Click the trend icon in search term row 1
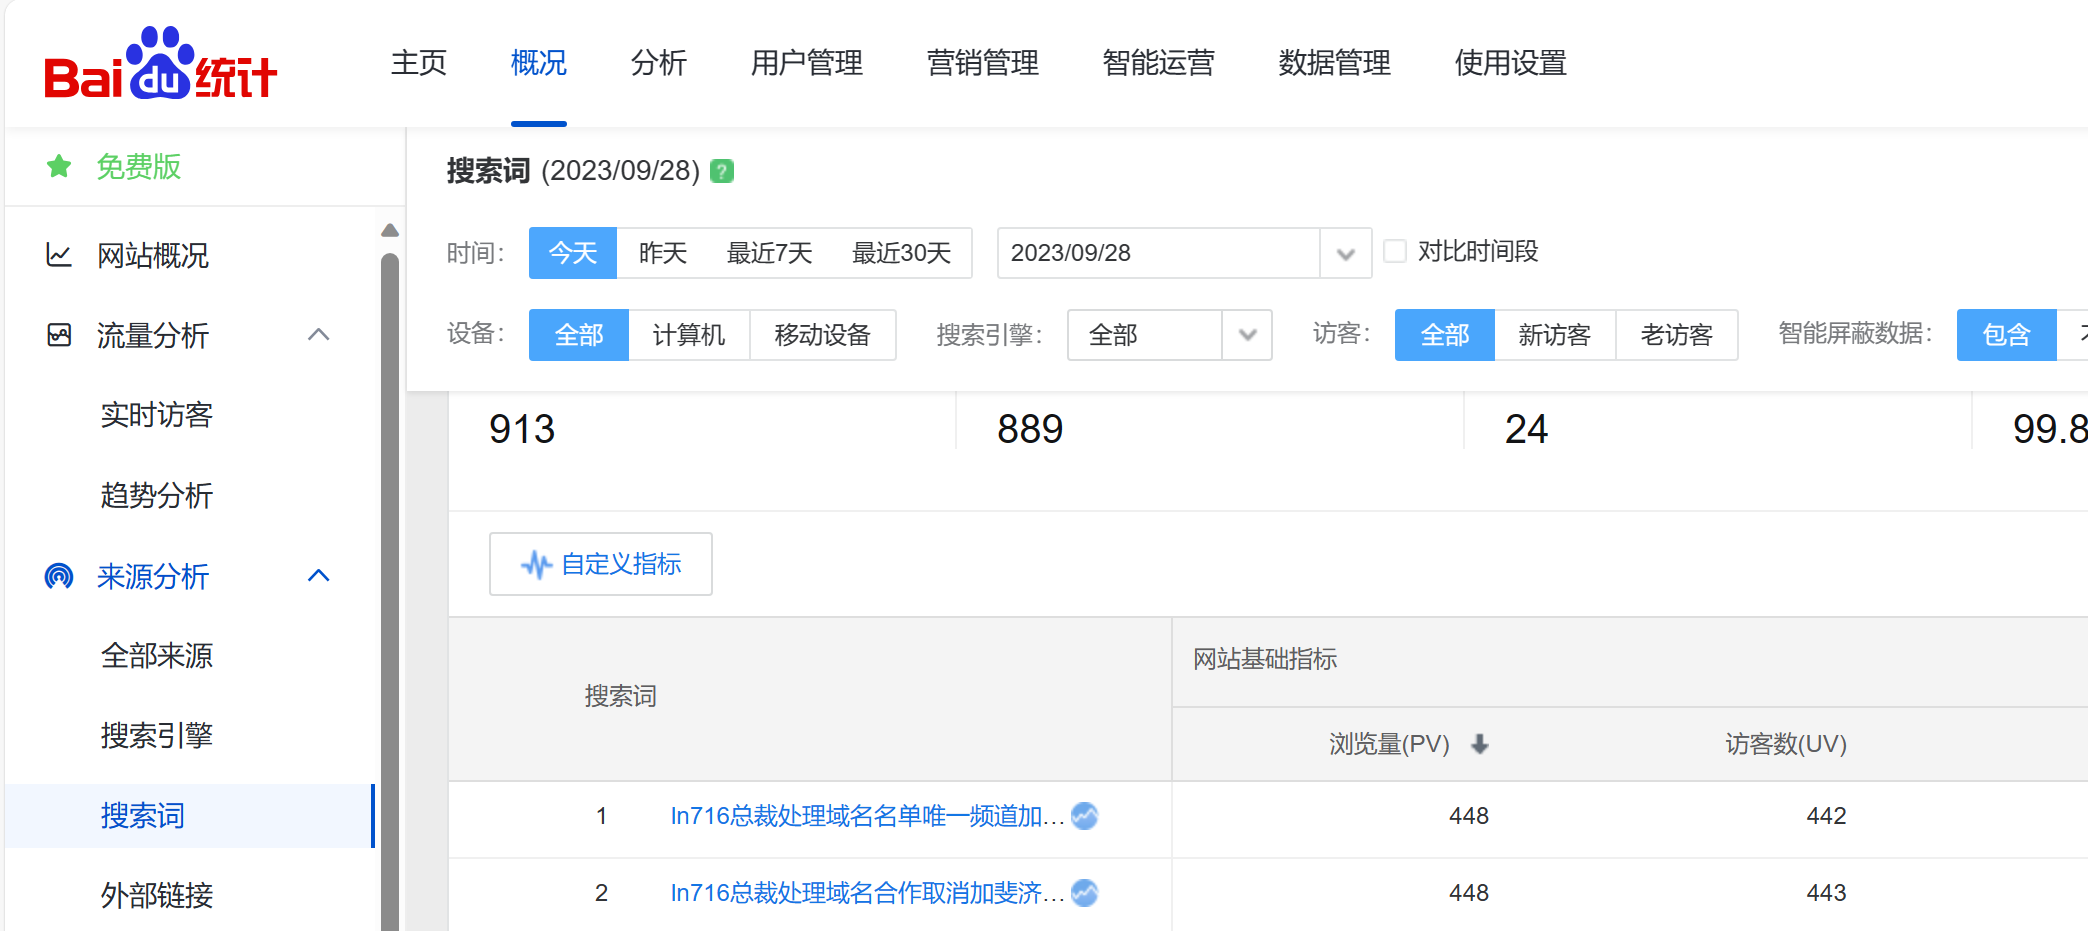This screenshot has width=2088, height=932. pos(1084,816)
